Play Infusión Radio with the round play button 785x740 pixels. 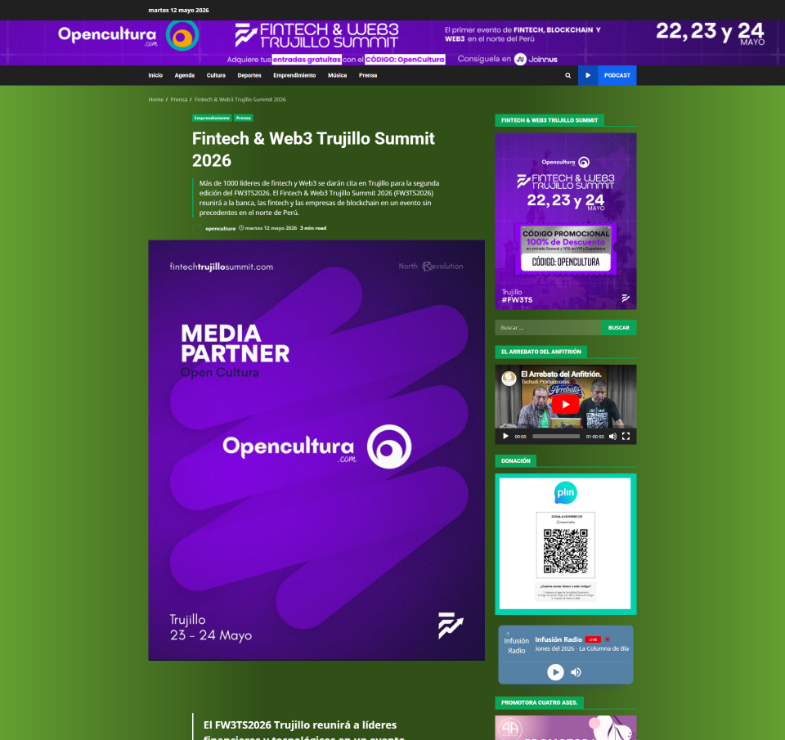point(555,672)
